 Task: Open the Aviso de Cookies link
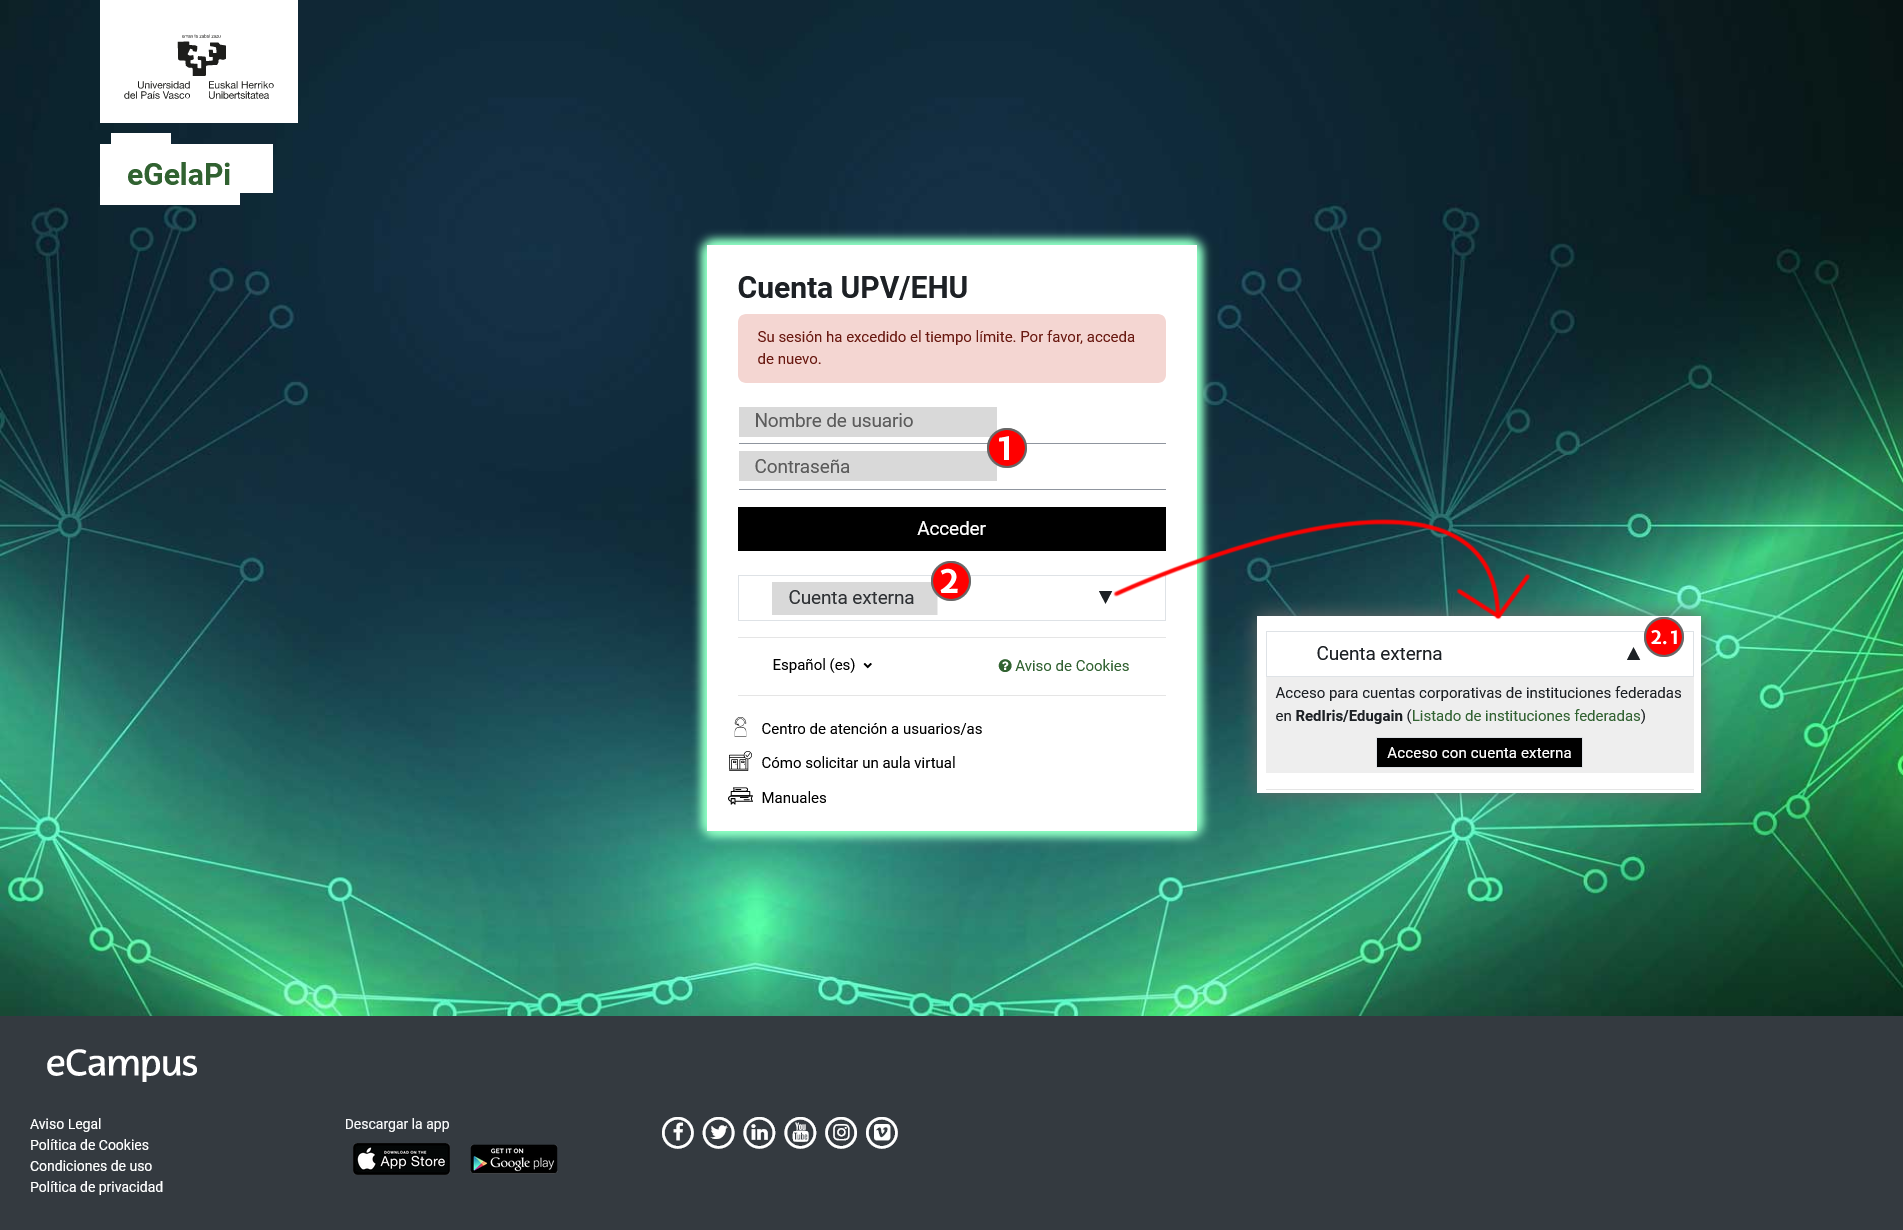1063,665
